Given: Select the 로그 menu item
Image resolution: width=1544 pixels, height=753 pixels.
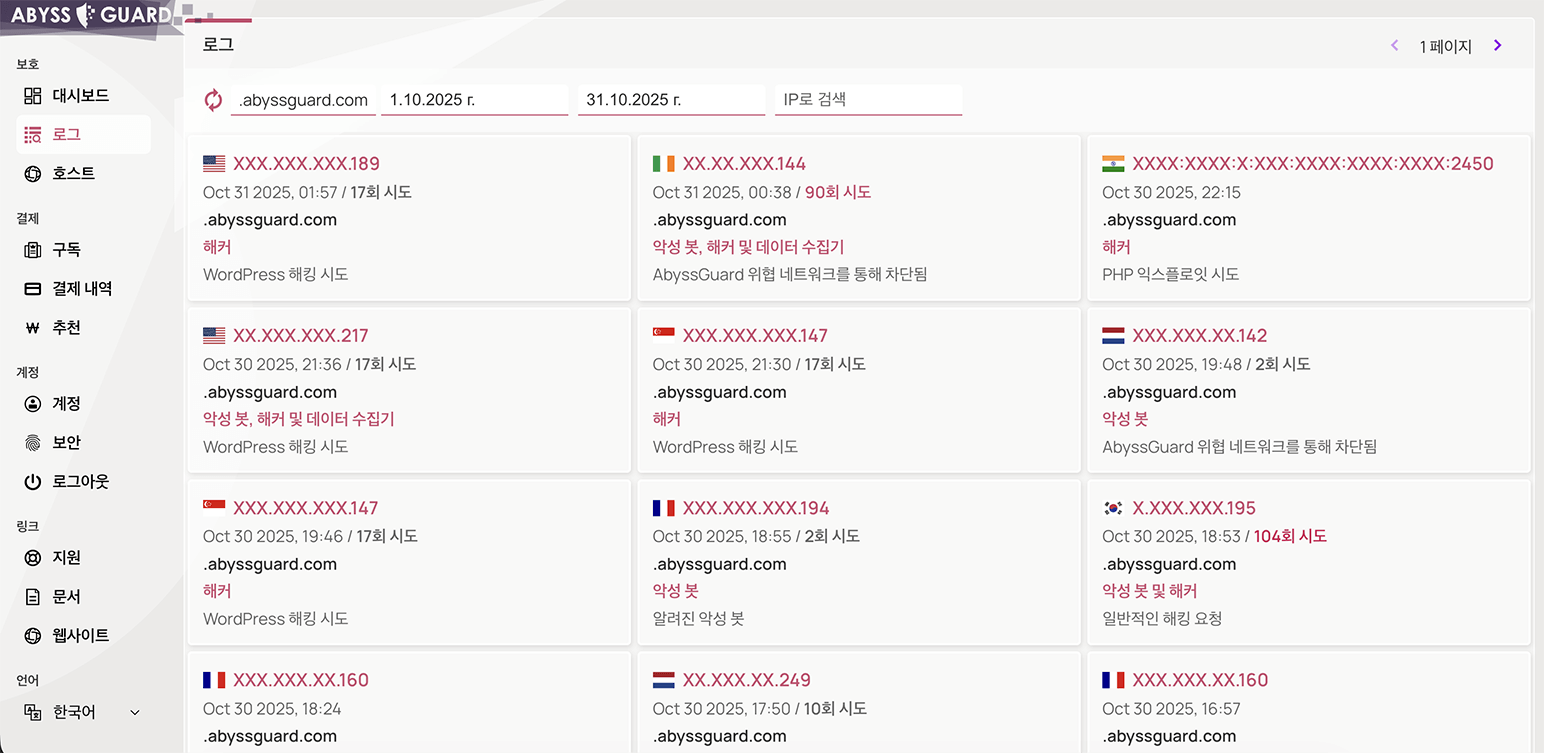Looking at the screenshot, I should tap(83, 134).
